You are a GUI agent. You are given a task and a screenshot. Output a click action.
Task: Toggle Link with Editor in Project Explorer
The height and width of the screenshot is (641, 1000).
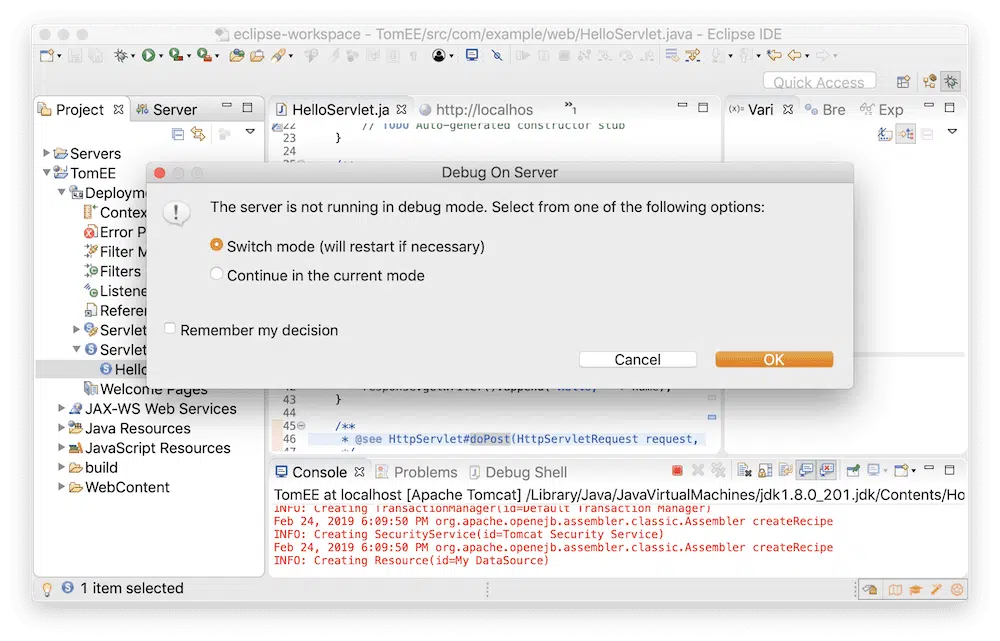(x=198, y=133)
